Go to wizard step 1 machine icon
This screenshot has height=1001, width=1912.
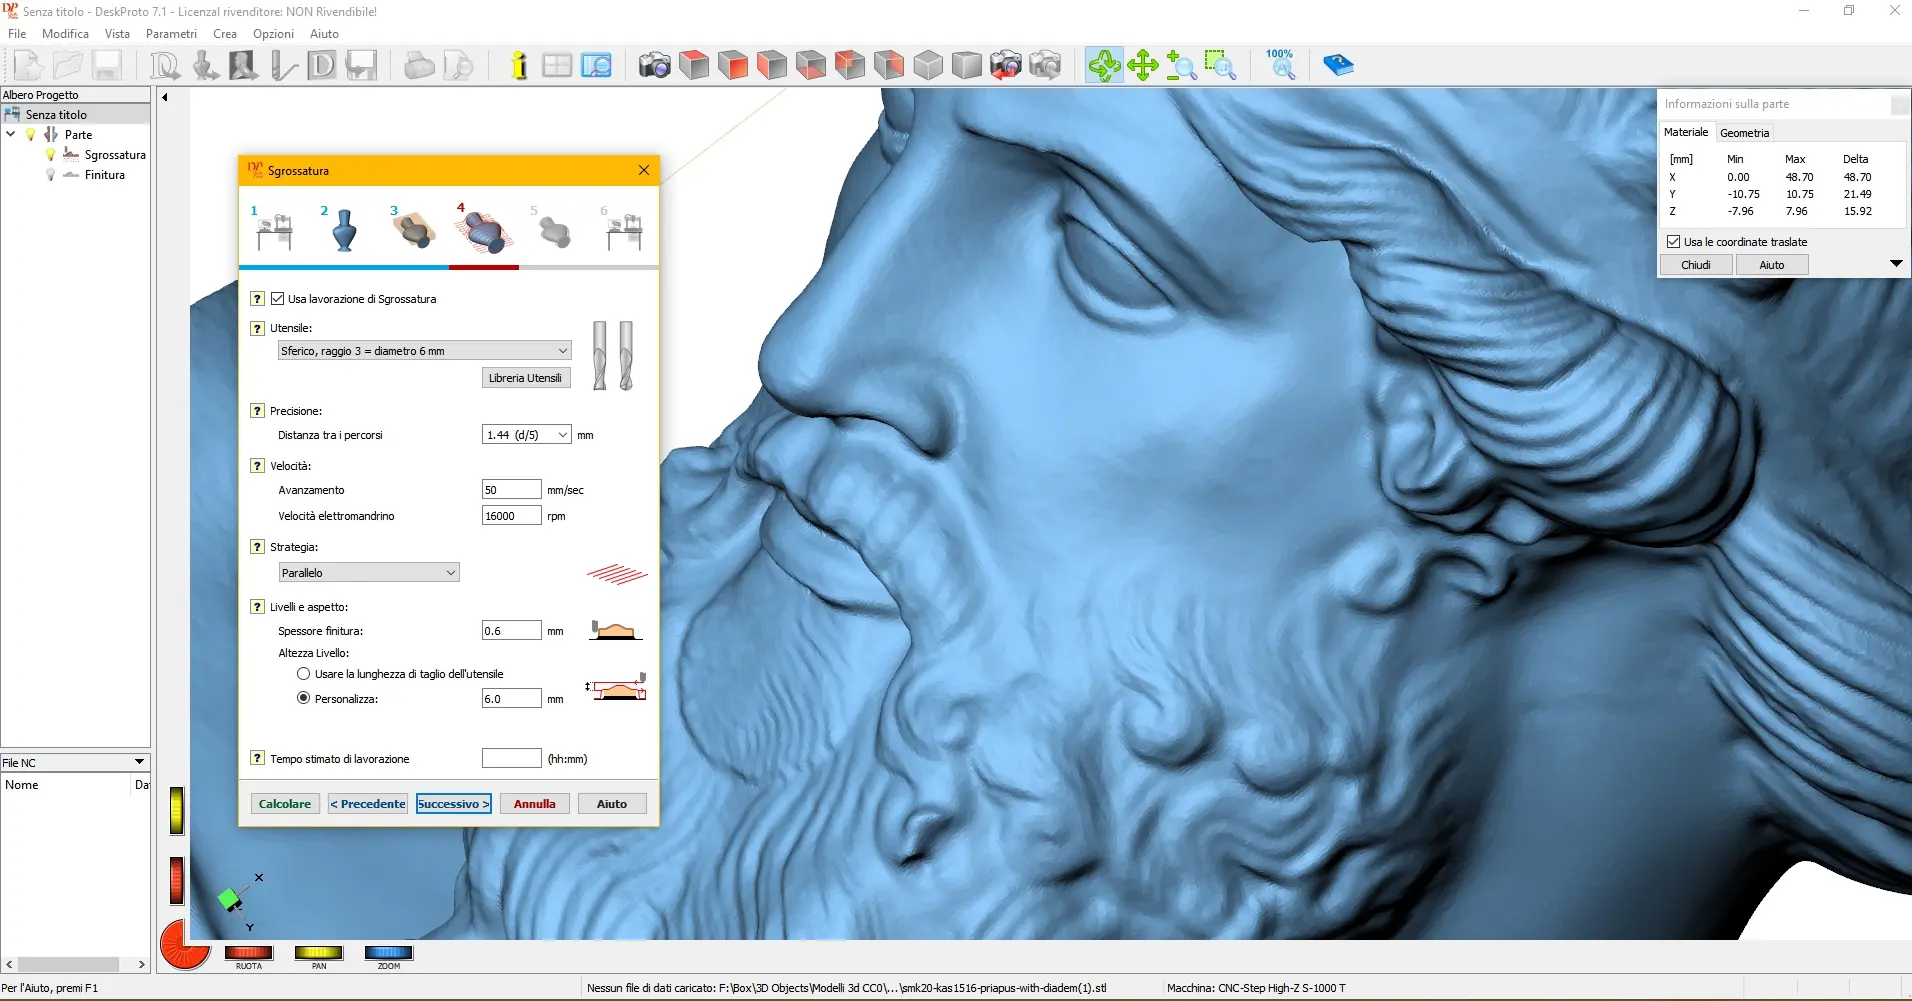click(273, 229)
